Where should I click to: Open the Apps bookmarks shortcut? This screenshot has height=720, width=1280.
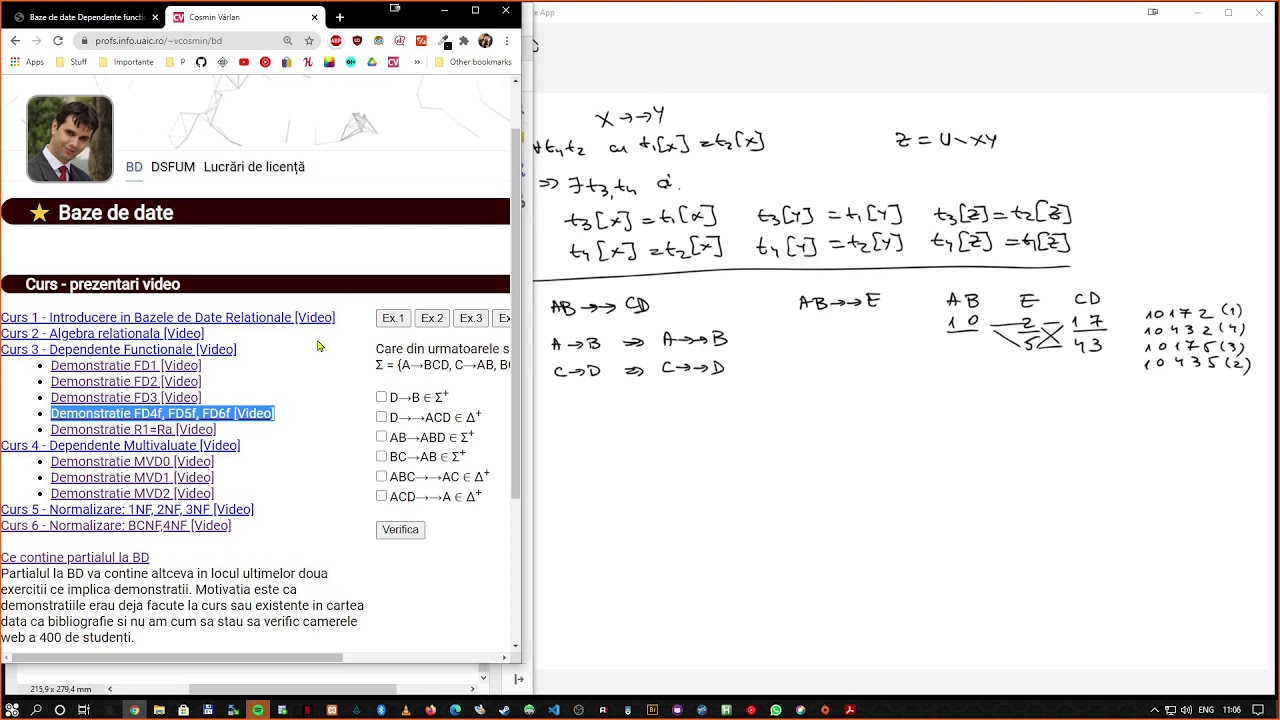tap(27, 62)
